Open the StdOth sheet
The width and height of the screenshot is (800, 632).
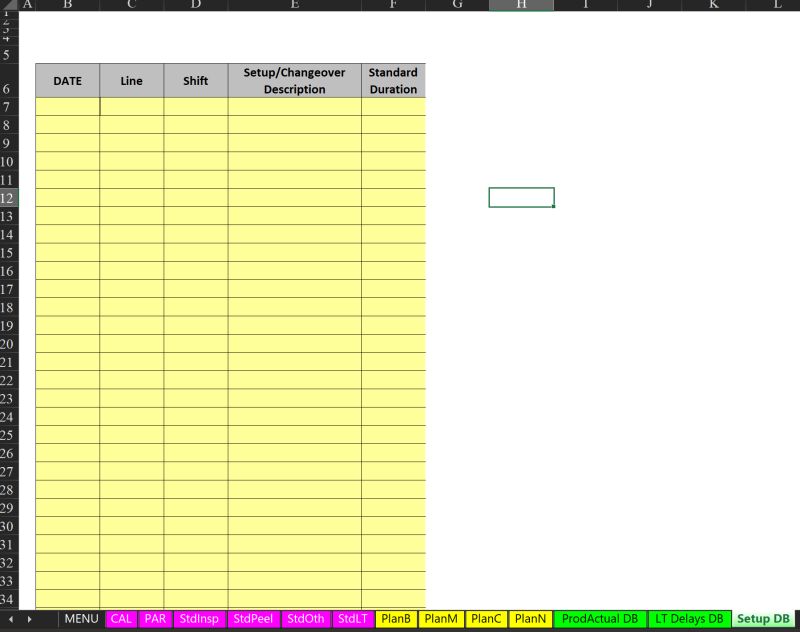click(x=305, y=618)
